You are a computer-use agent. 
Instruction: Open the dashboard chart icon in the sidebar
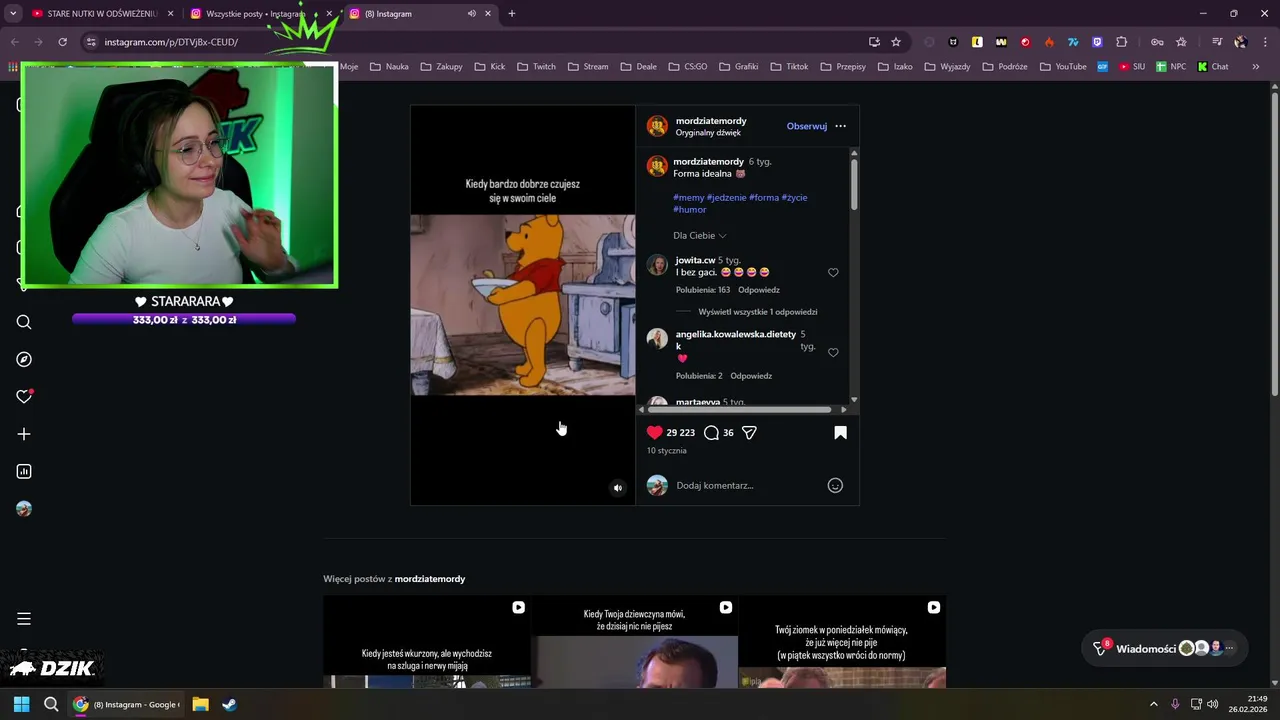click(x=24, y=471)
